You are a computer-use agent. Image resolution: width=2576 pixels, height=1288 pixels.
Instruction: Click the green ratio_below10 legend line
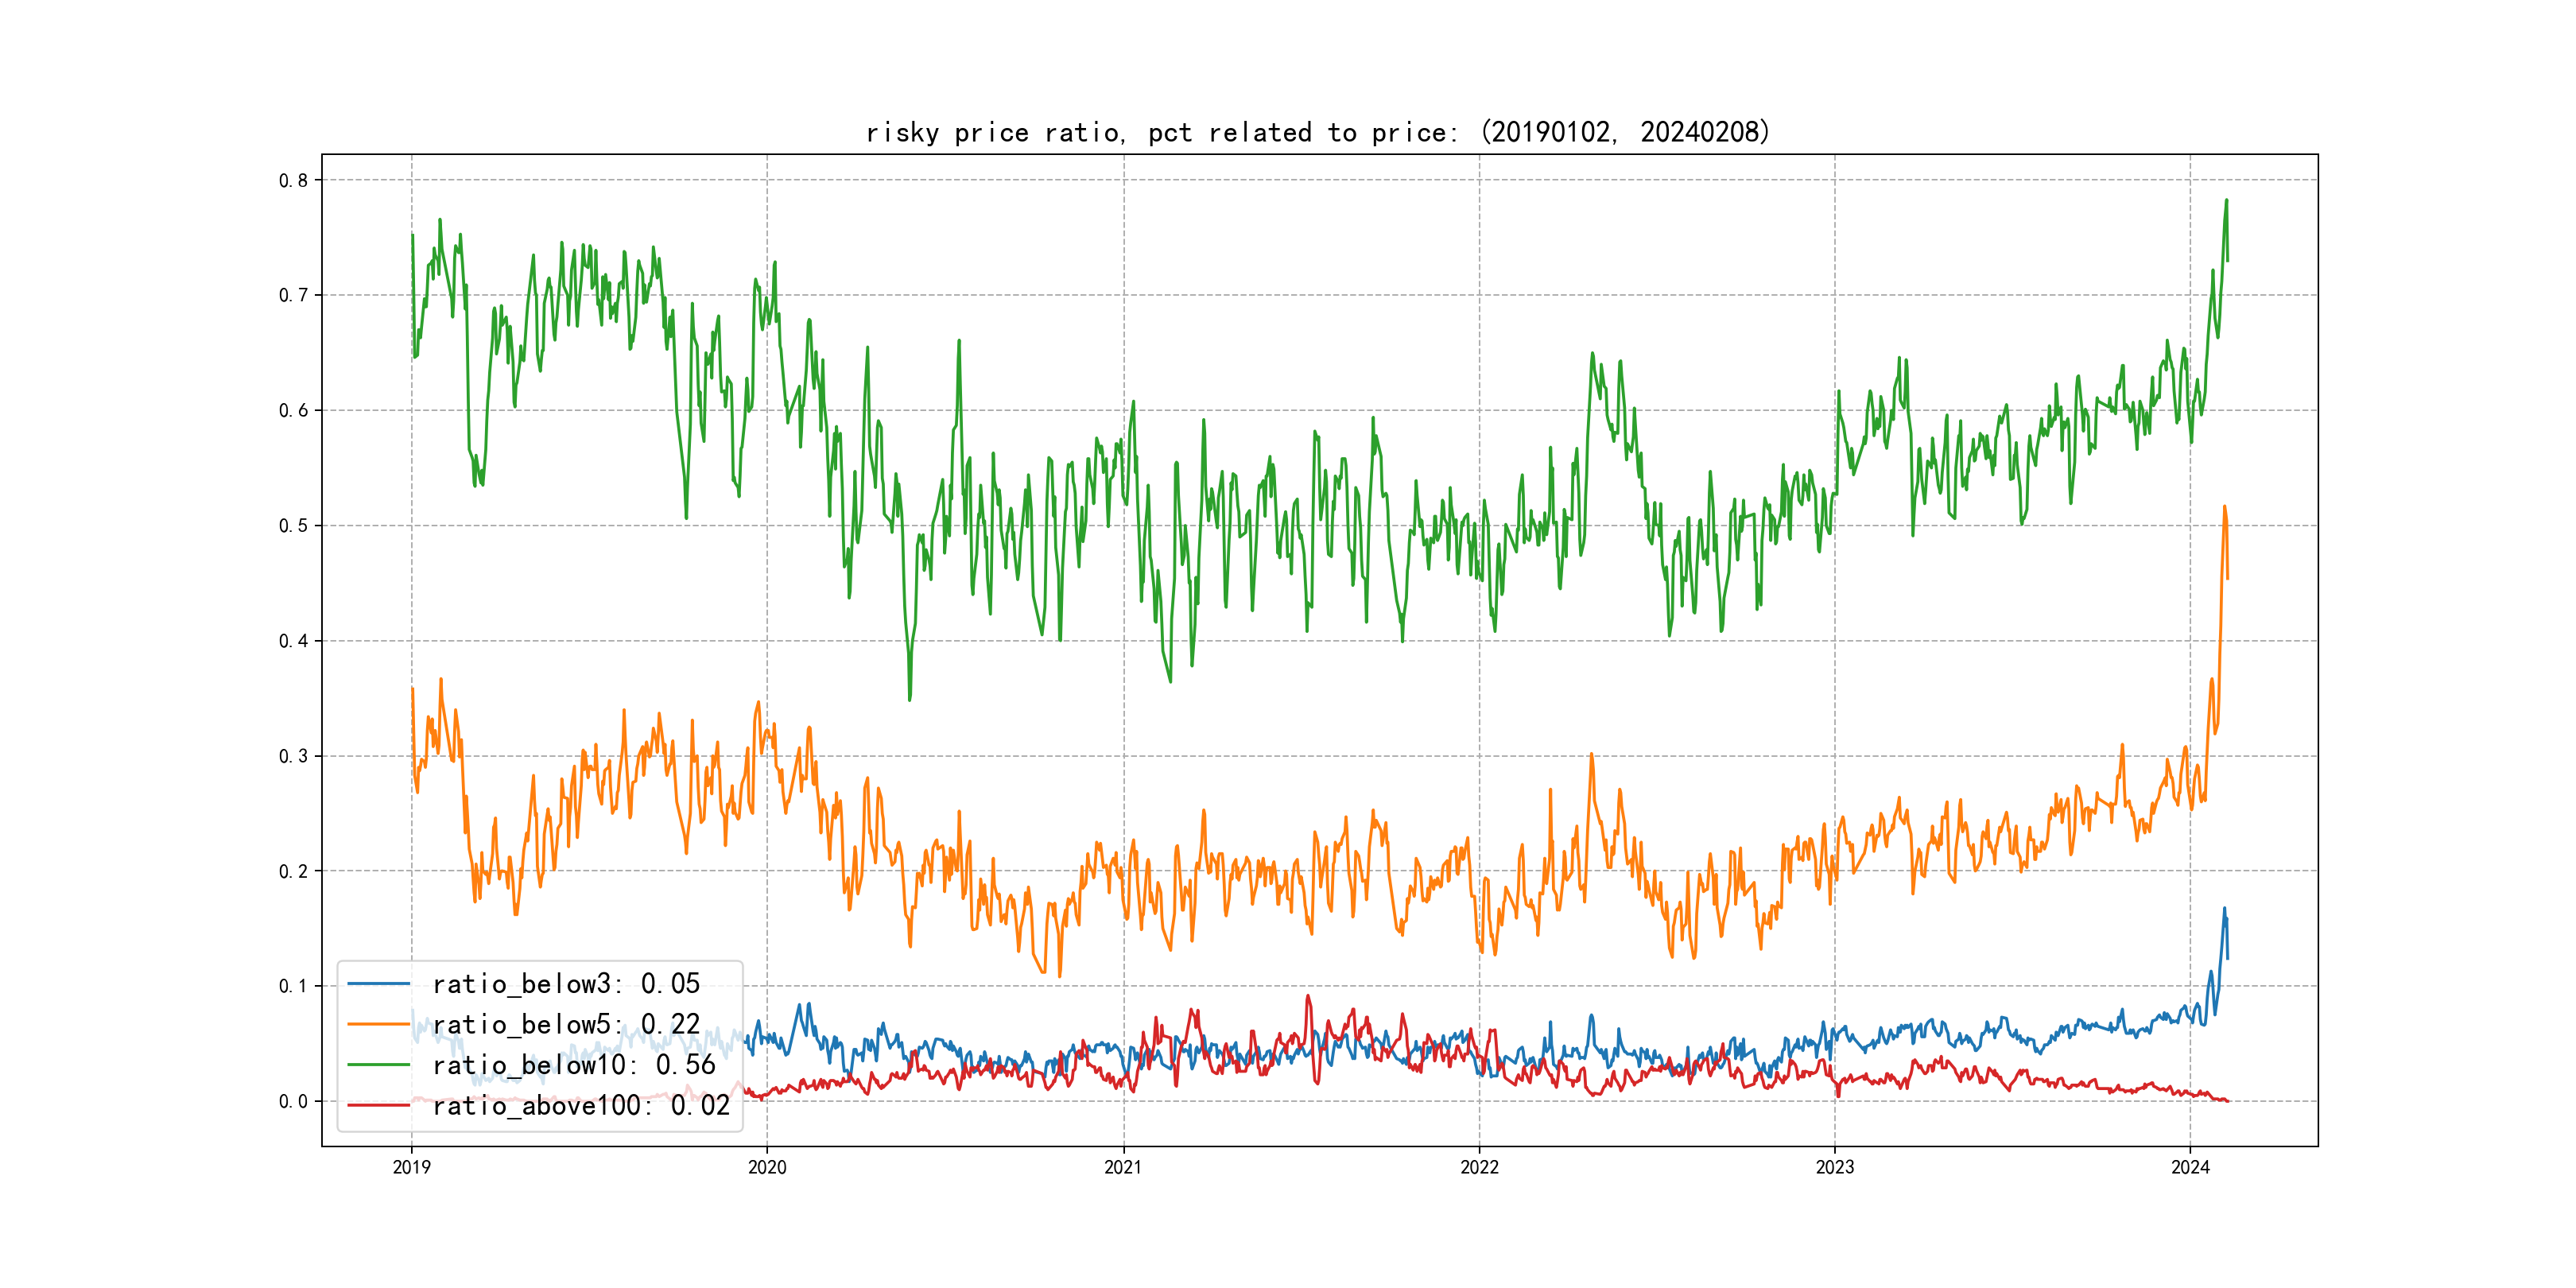click(378, 1065)
